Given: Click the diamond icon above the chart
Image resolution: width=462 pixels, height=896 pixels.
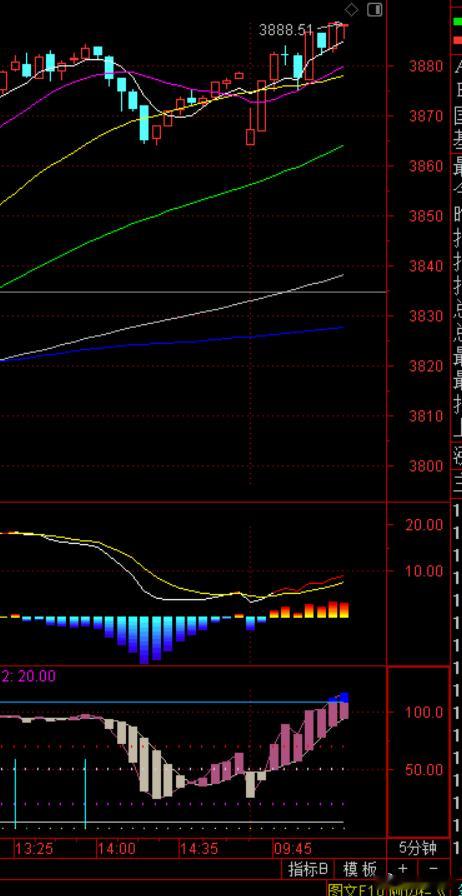Looking at the screenshot, I should [x=351, y=9].
